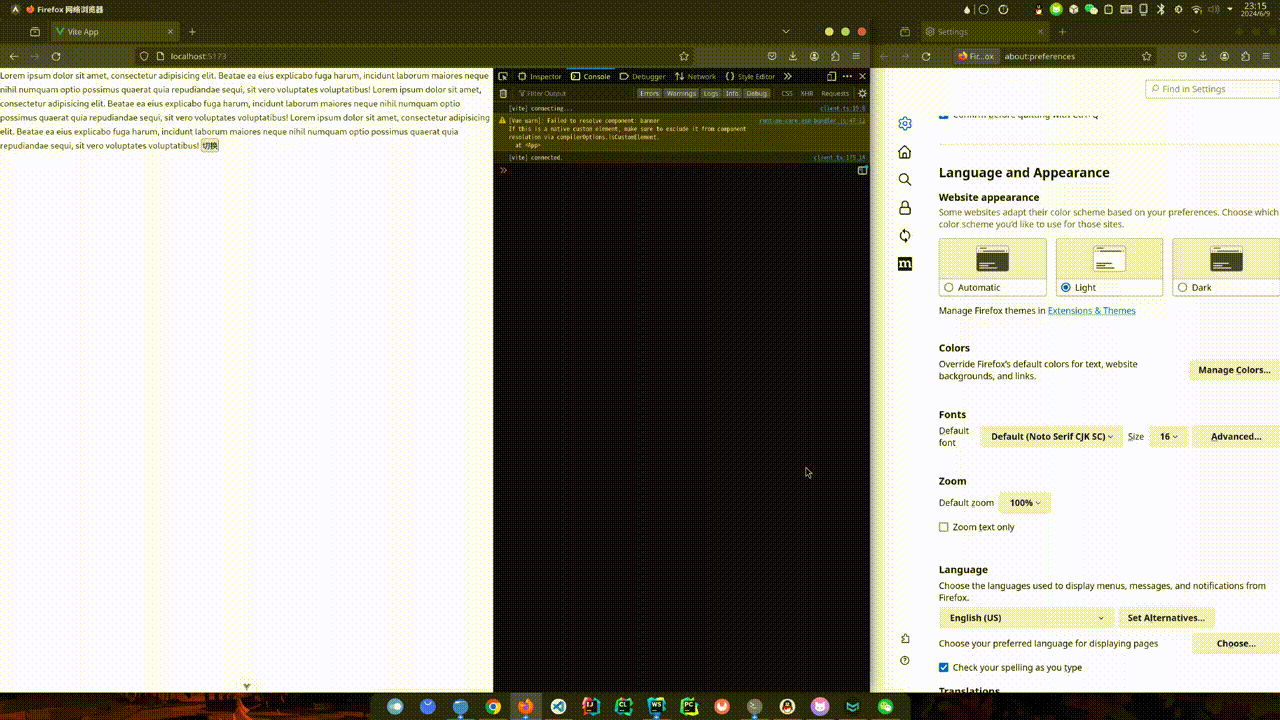Toggle the Debug console filter
The image size is (1280, 720).
tap(757, 93)
